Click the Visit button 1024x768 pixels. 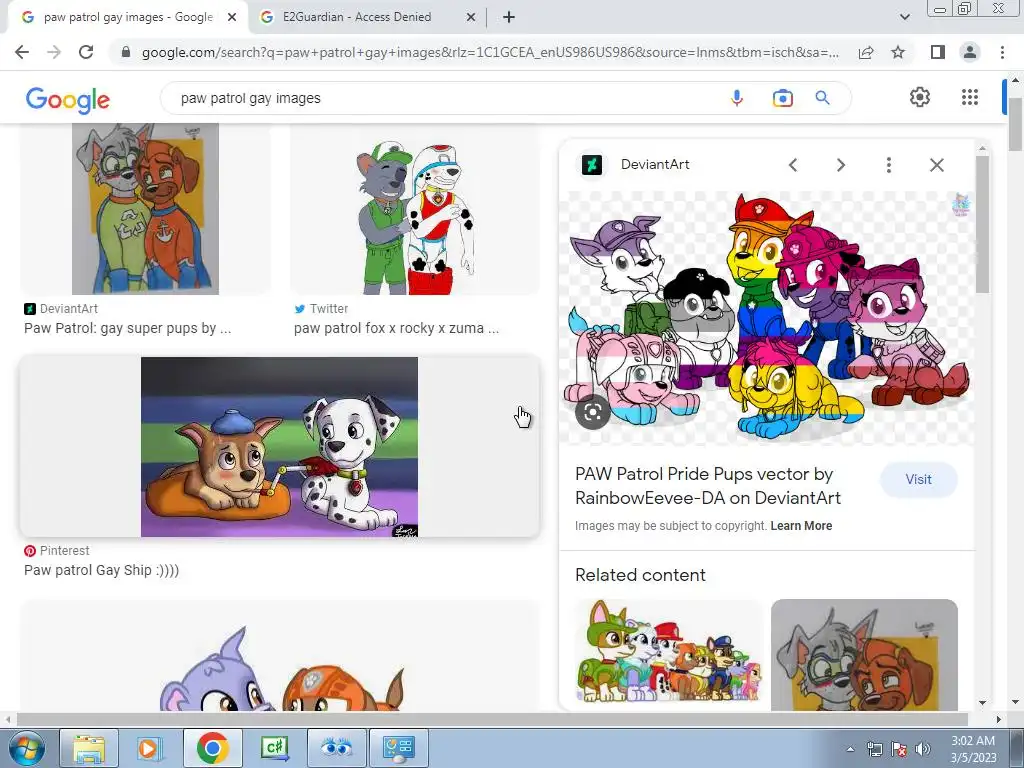(x=918, y=479)
